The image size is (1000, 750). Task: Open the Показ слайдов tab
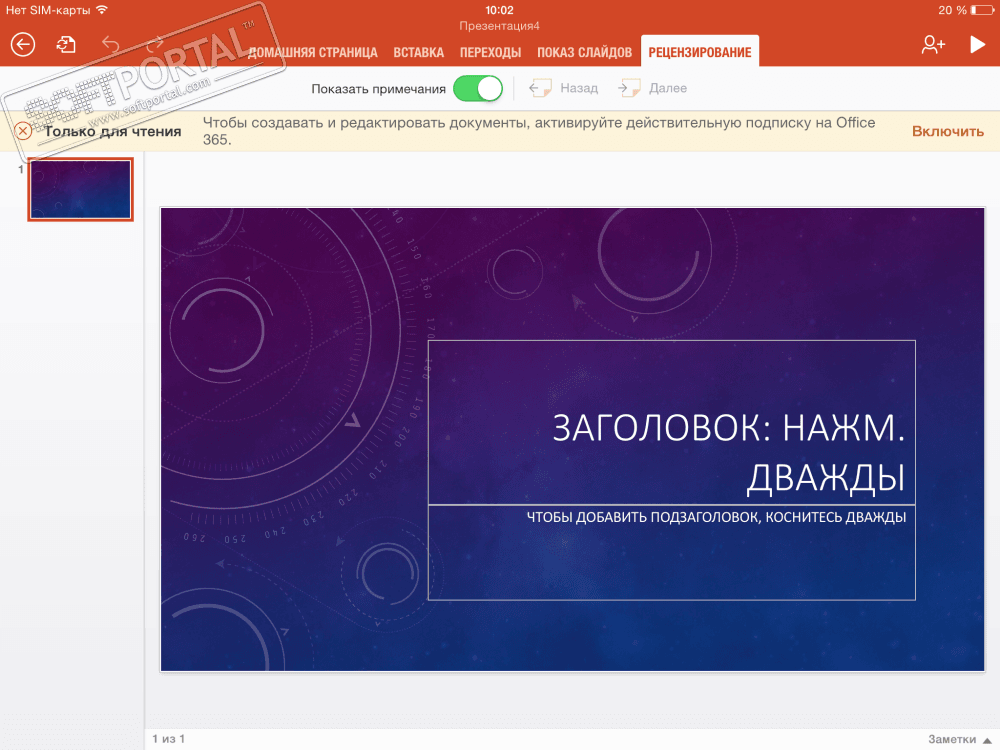584,52
